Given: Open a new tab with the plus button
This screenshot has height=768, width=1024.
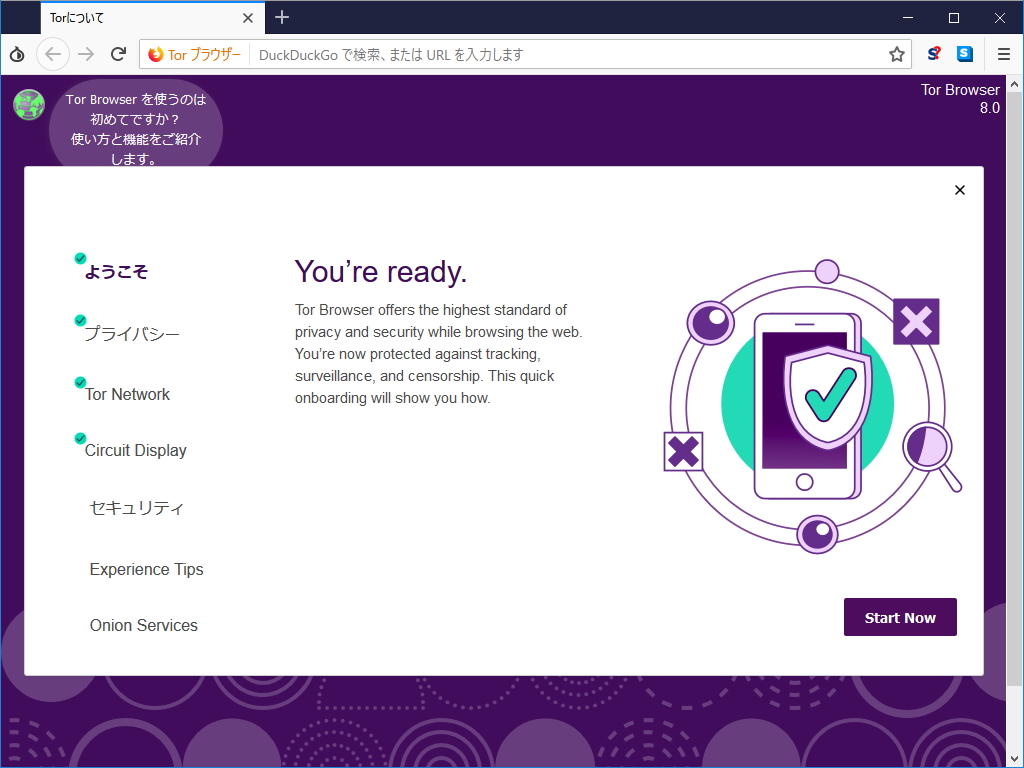Looking at the screenshot, I should coord(281,18).
